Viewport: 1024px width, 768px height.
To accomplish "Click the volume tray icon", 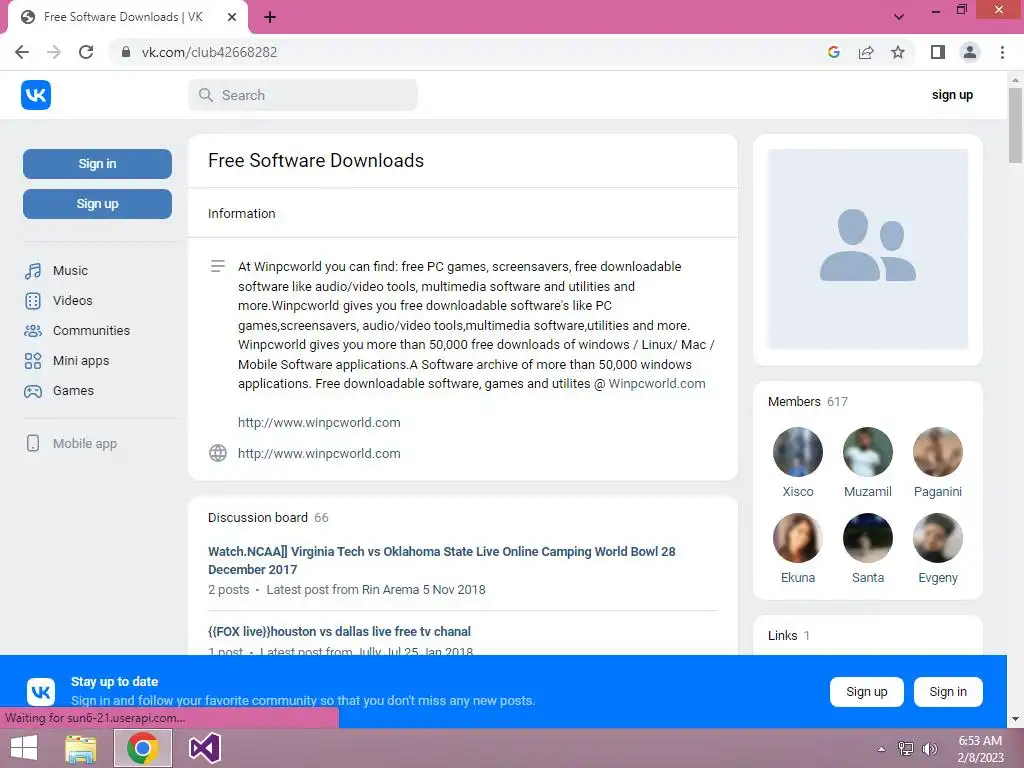I will (930, 749).
